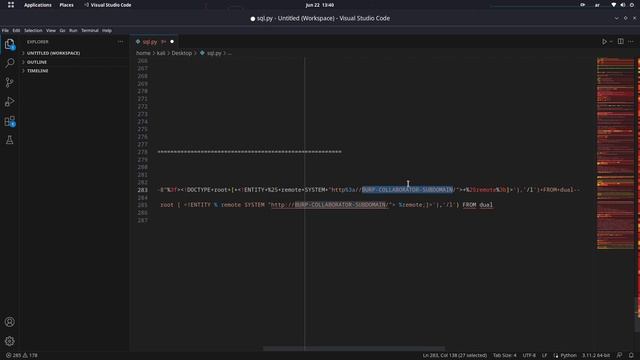This screenshot has height=360, width=640.
Task: Click the code minimap overview
Action: (615, 153)
